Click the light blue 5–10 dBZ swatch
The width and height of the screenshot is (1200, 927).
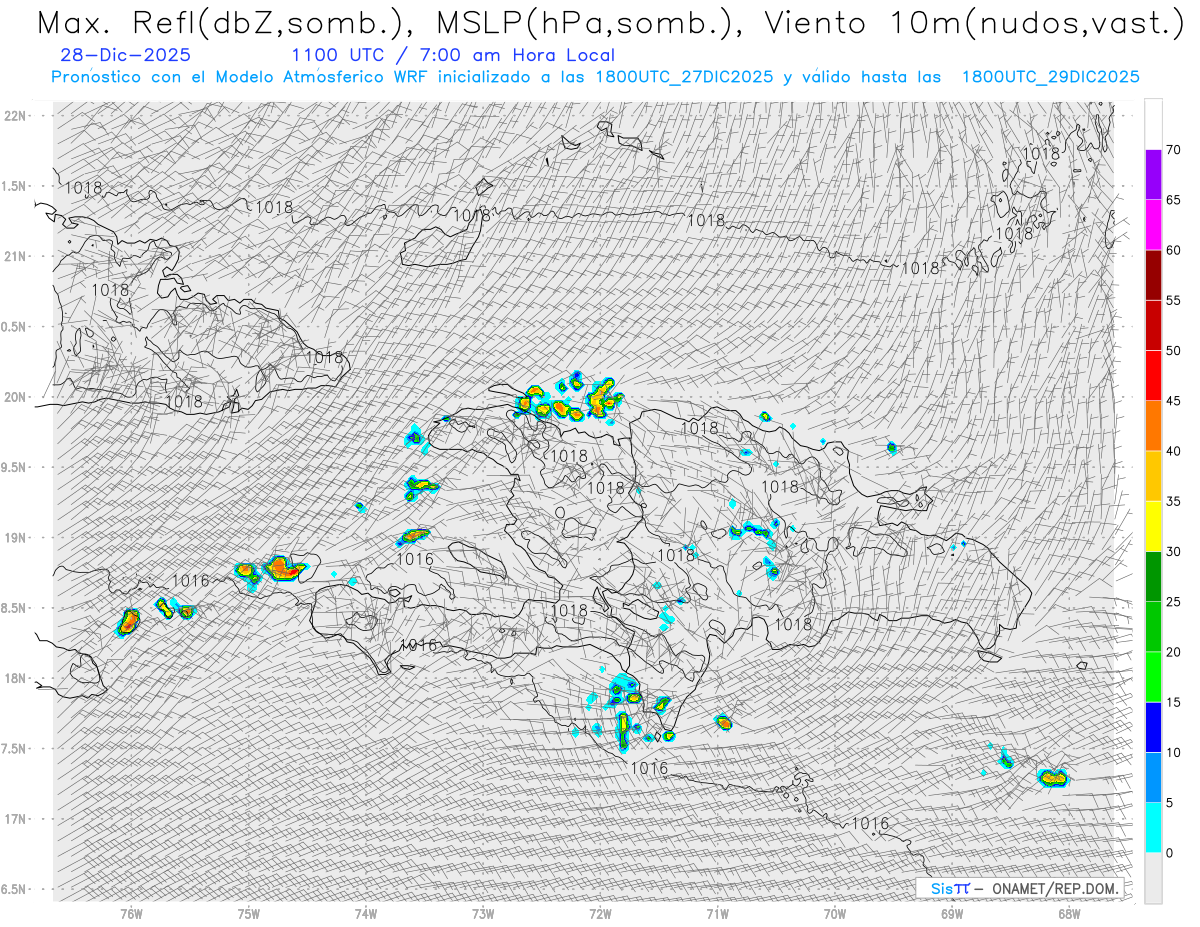pos(1153,777)
